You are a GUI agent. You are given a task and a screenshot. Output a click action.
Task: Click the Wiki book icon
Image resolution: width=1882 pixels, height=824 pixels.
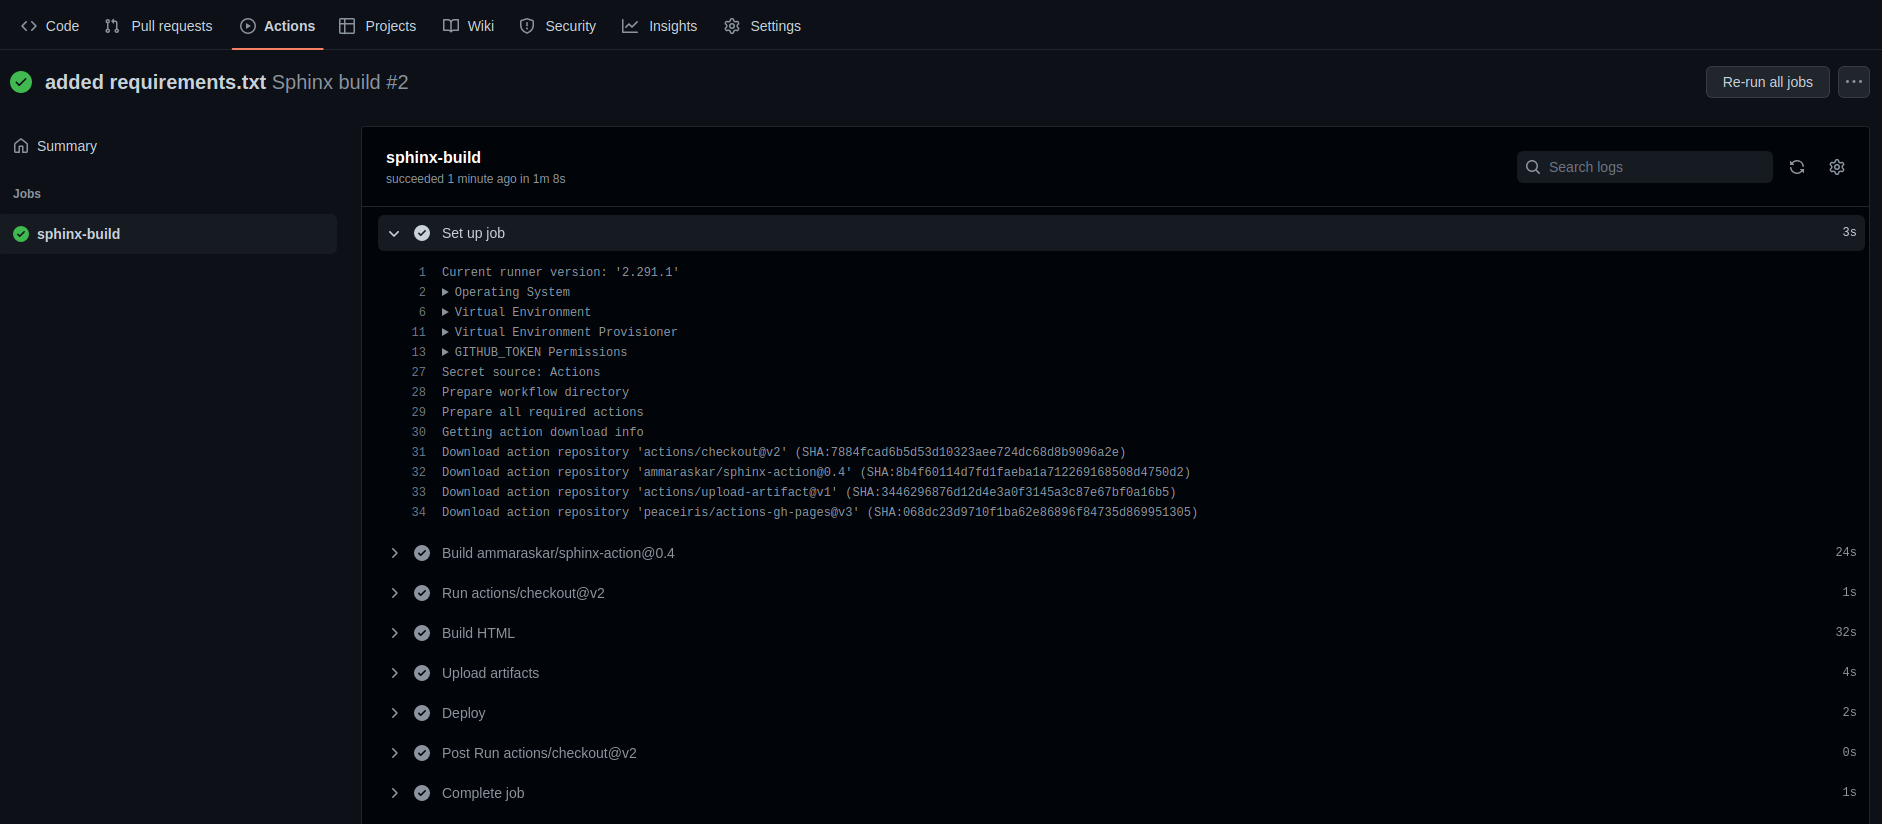click(x=451, y=26)
